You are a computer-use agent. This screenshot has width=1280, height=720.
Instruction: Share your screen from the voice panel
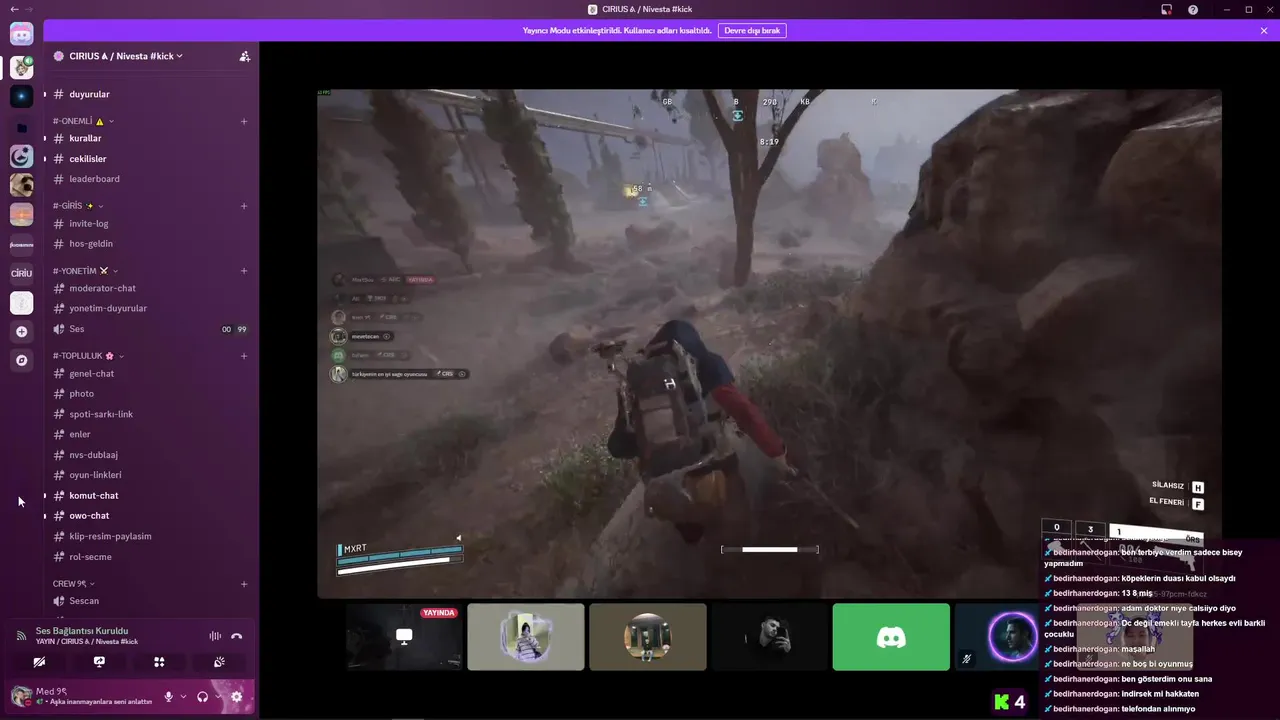(99, 662)
